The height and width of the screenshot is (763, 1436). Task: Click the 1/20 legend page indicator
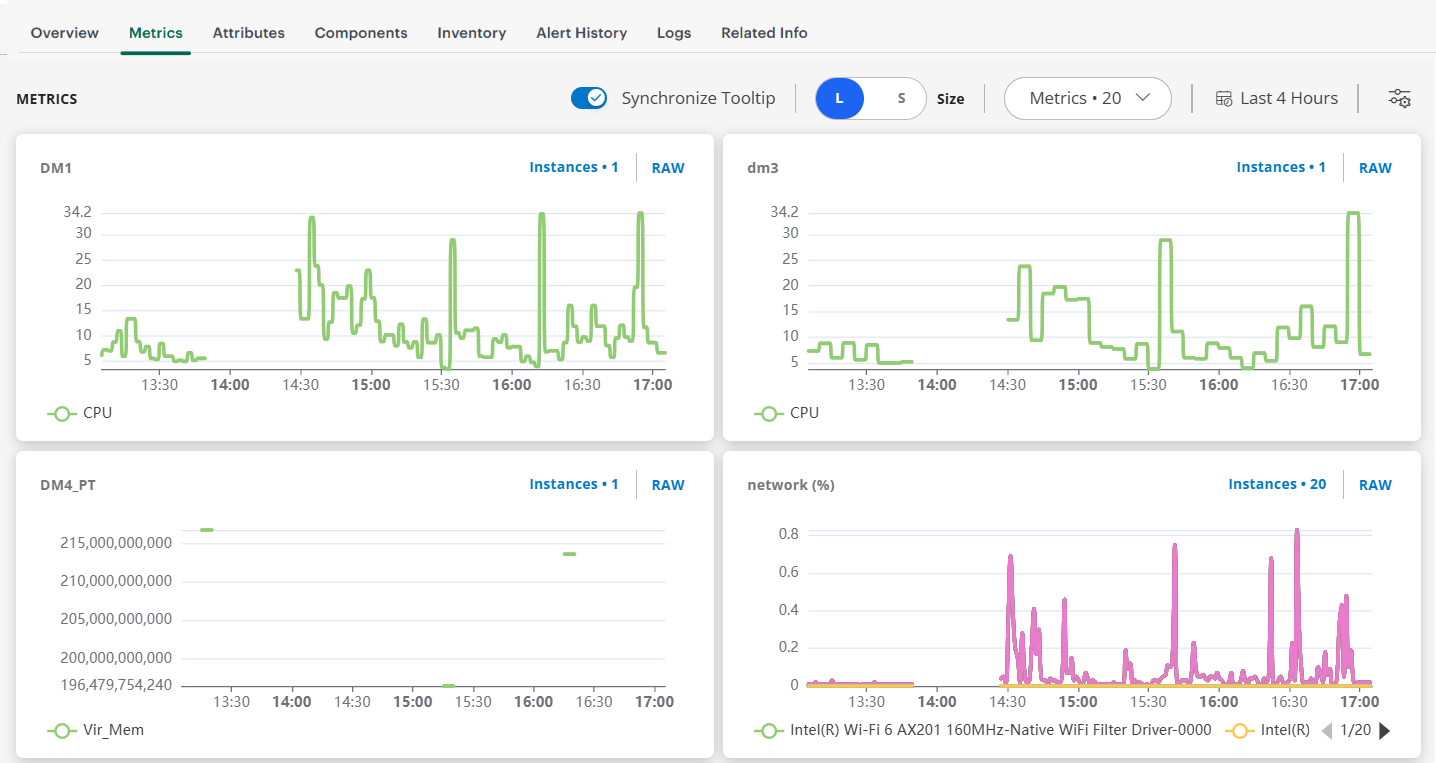point(1355,730)
